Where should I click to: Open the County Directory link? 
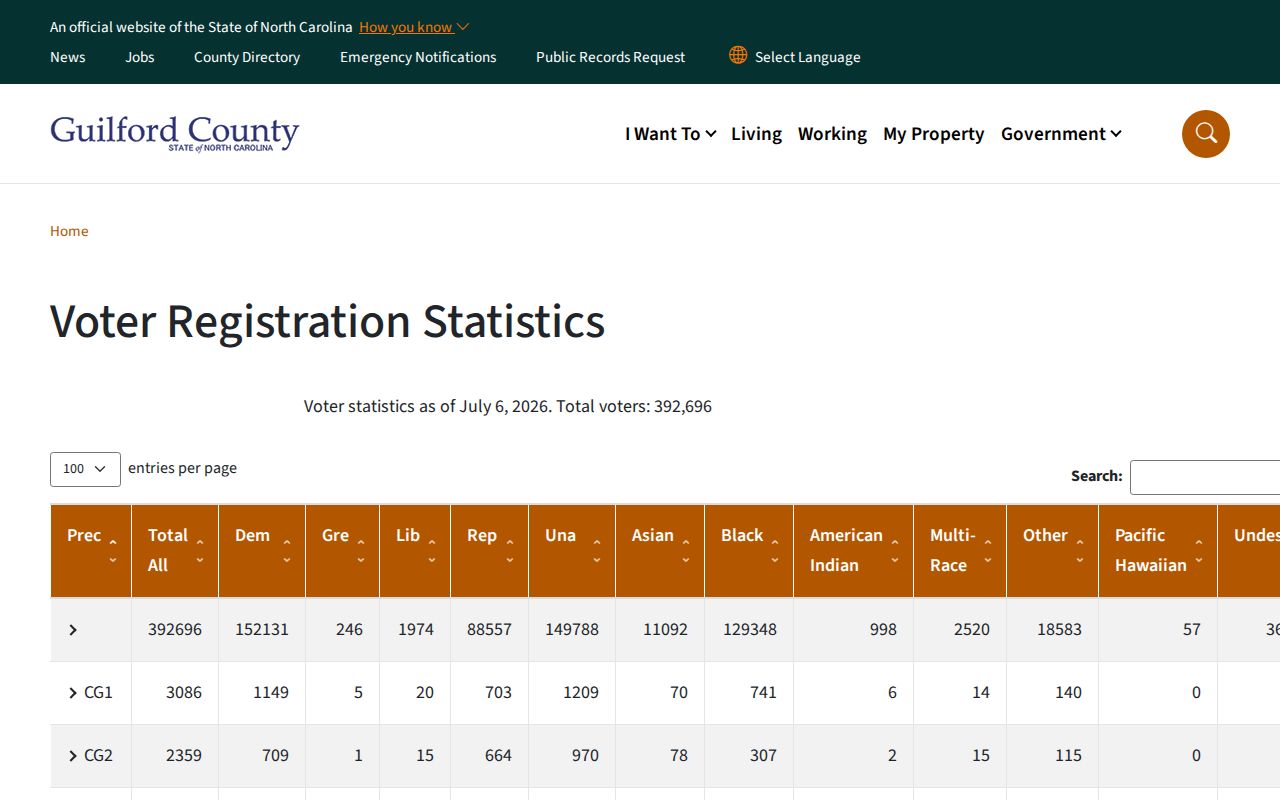[x=247, y=57]
